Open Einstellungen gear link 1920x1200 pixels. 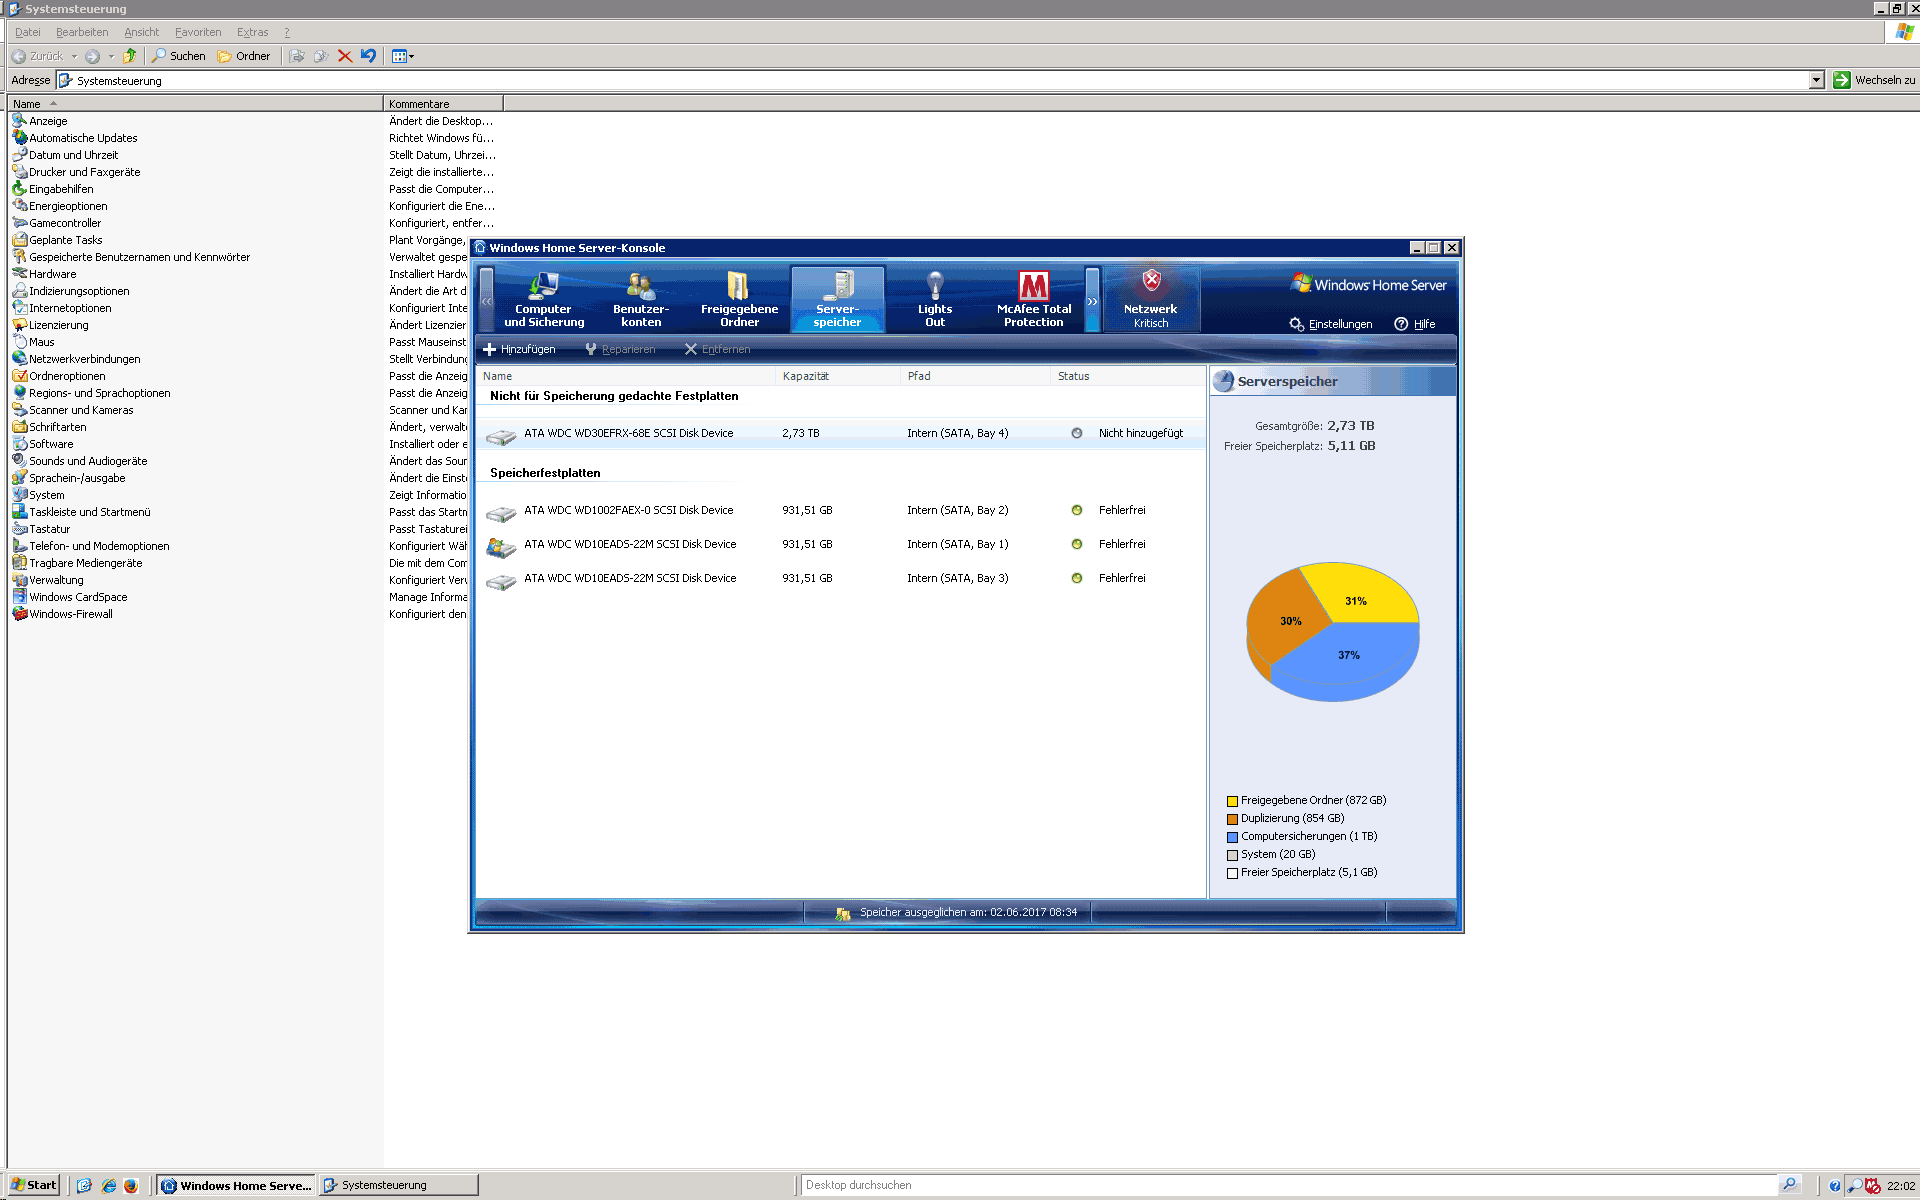(1331, 324)
